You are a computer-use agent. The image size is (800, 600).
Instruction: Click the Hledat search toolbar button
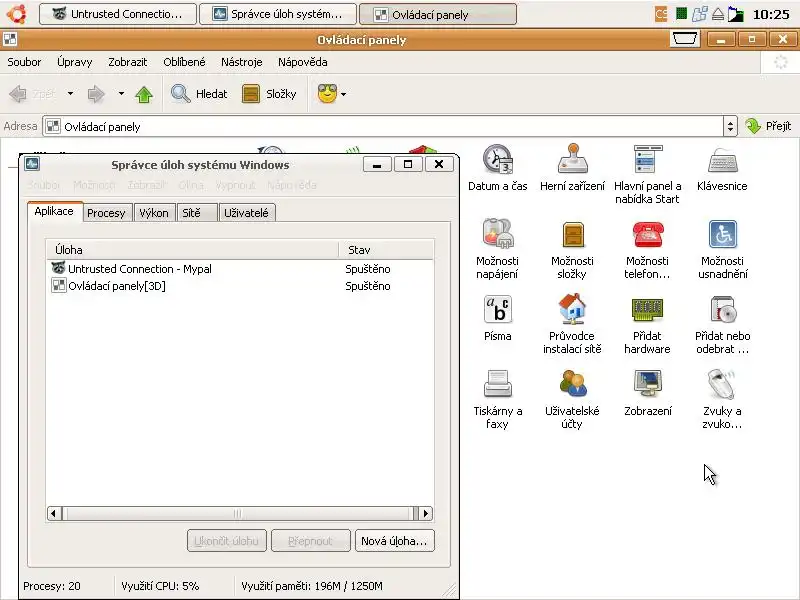[x=199, y=94]
